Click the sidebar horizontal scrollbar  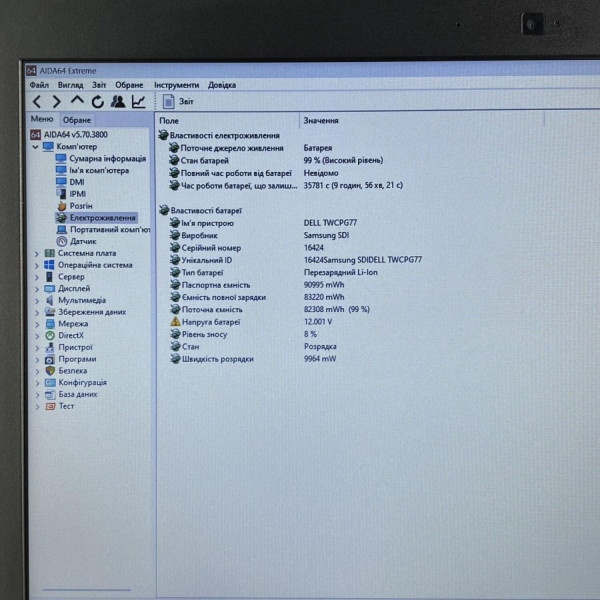coord(86,590)
